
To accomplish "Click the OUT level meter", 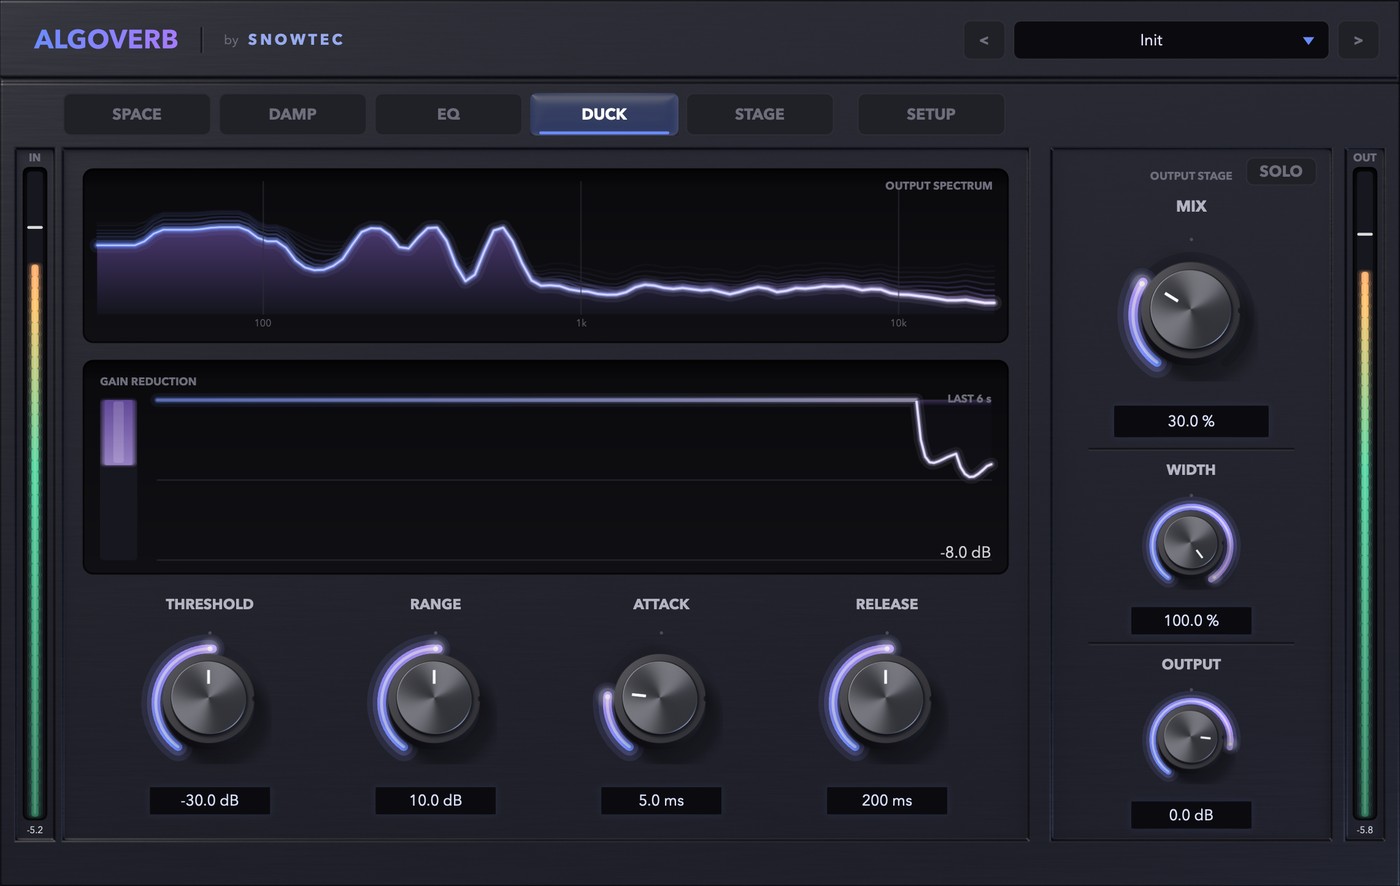I will [1364, 493].
